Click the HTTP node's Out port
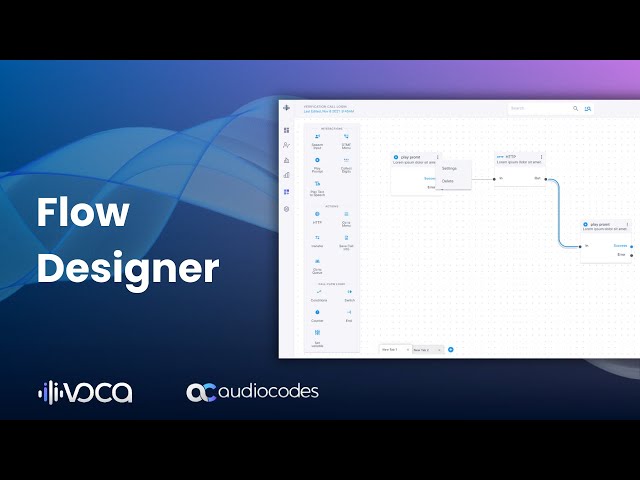This screenshot has height=480, width=640. tap(546, 179)
